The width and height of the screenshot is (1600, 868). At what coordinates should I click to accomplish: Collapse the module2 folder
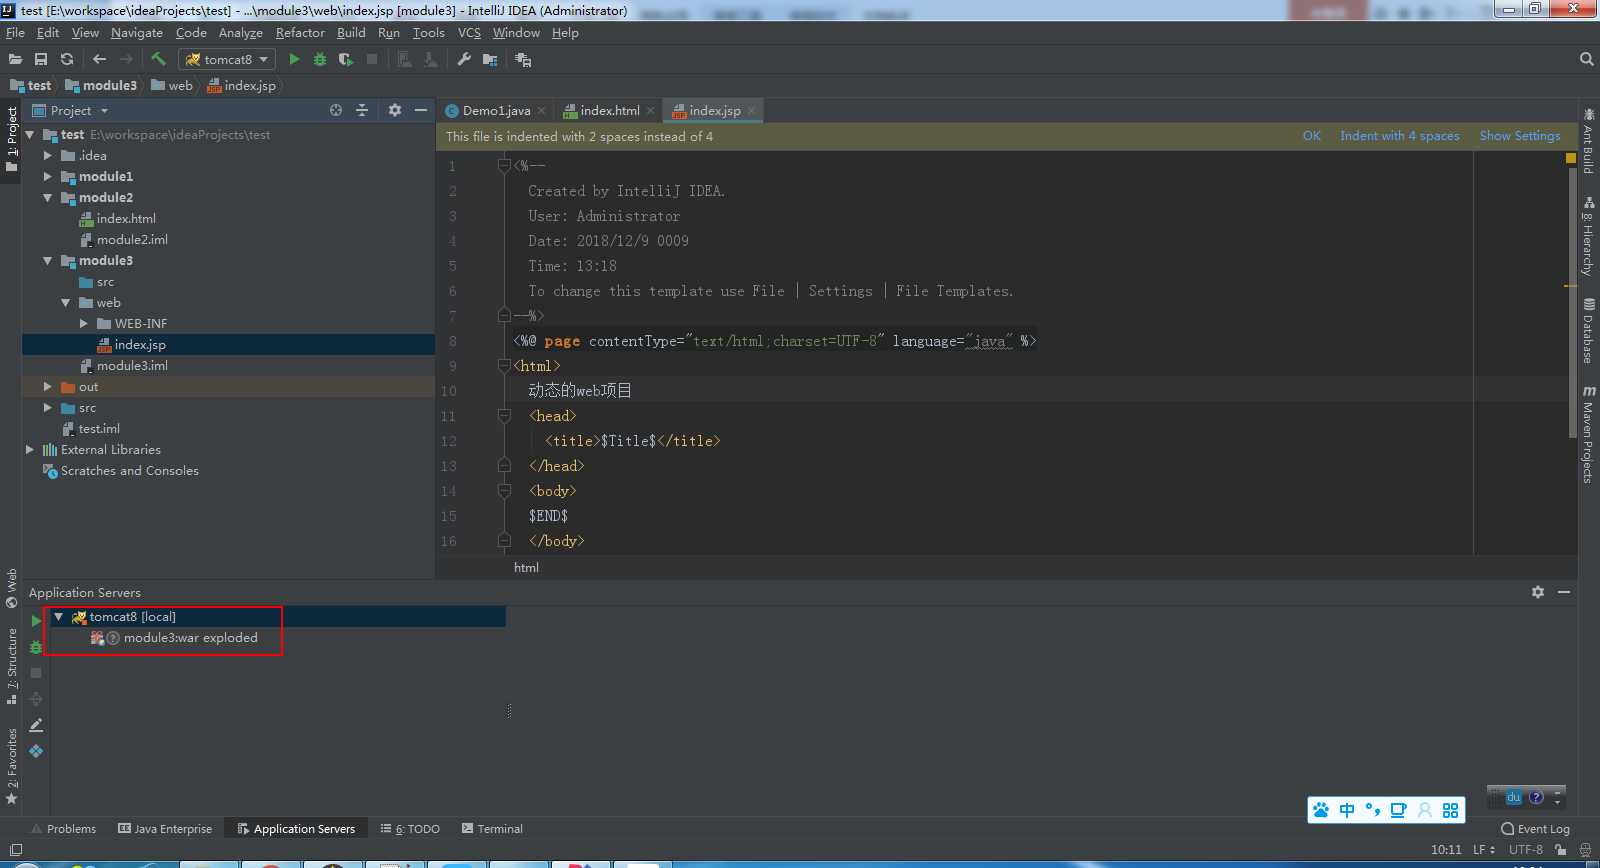coord(48,197)
